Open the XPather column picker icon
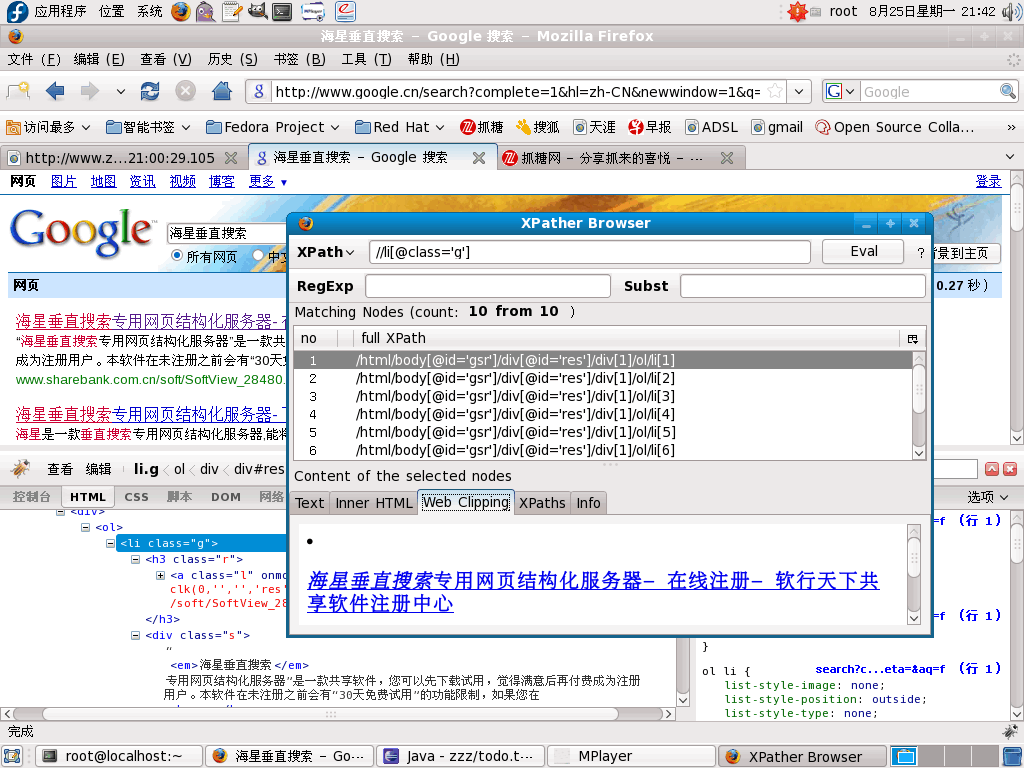 (x=912, y=338)
